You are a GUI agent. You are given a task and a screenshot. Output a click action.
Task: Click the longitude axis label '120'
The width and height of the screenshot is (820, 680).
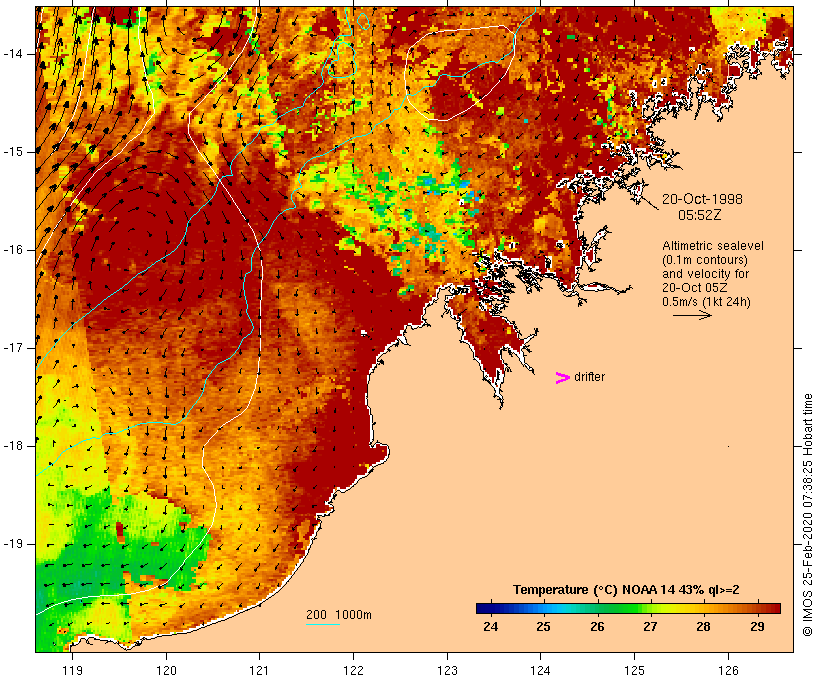(166, 670)
